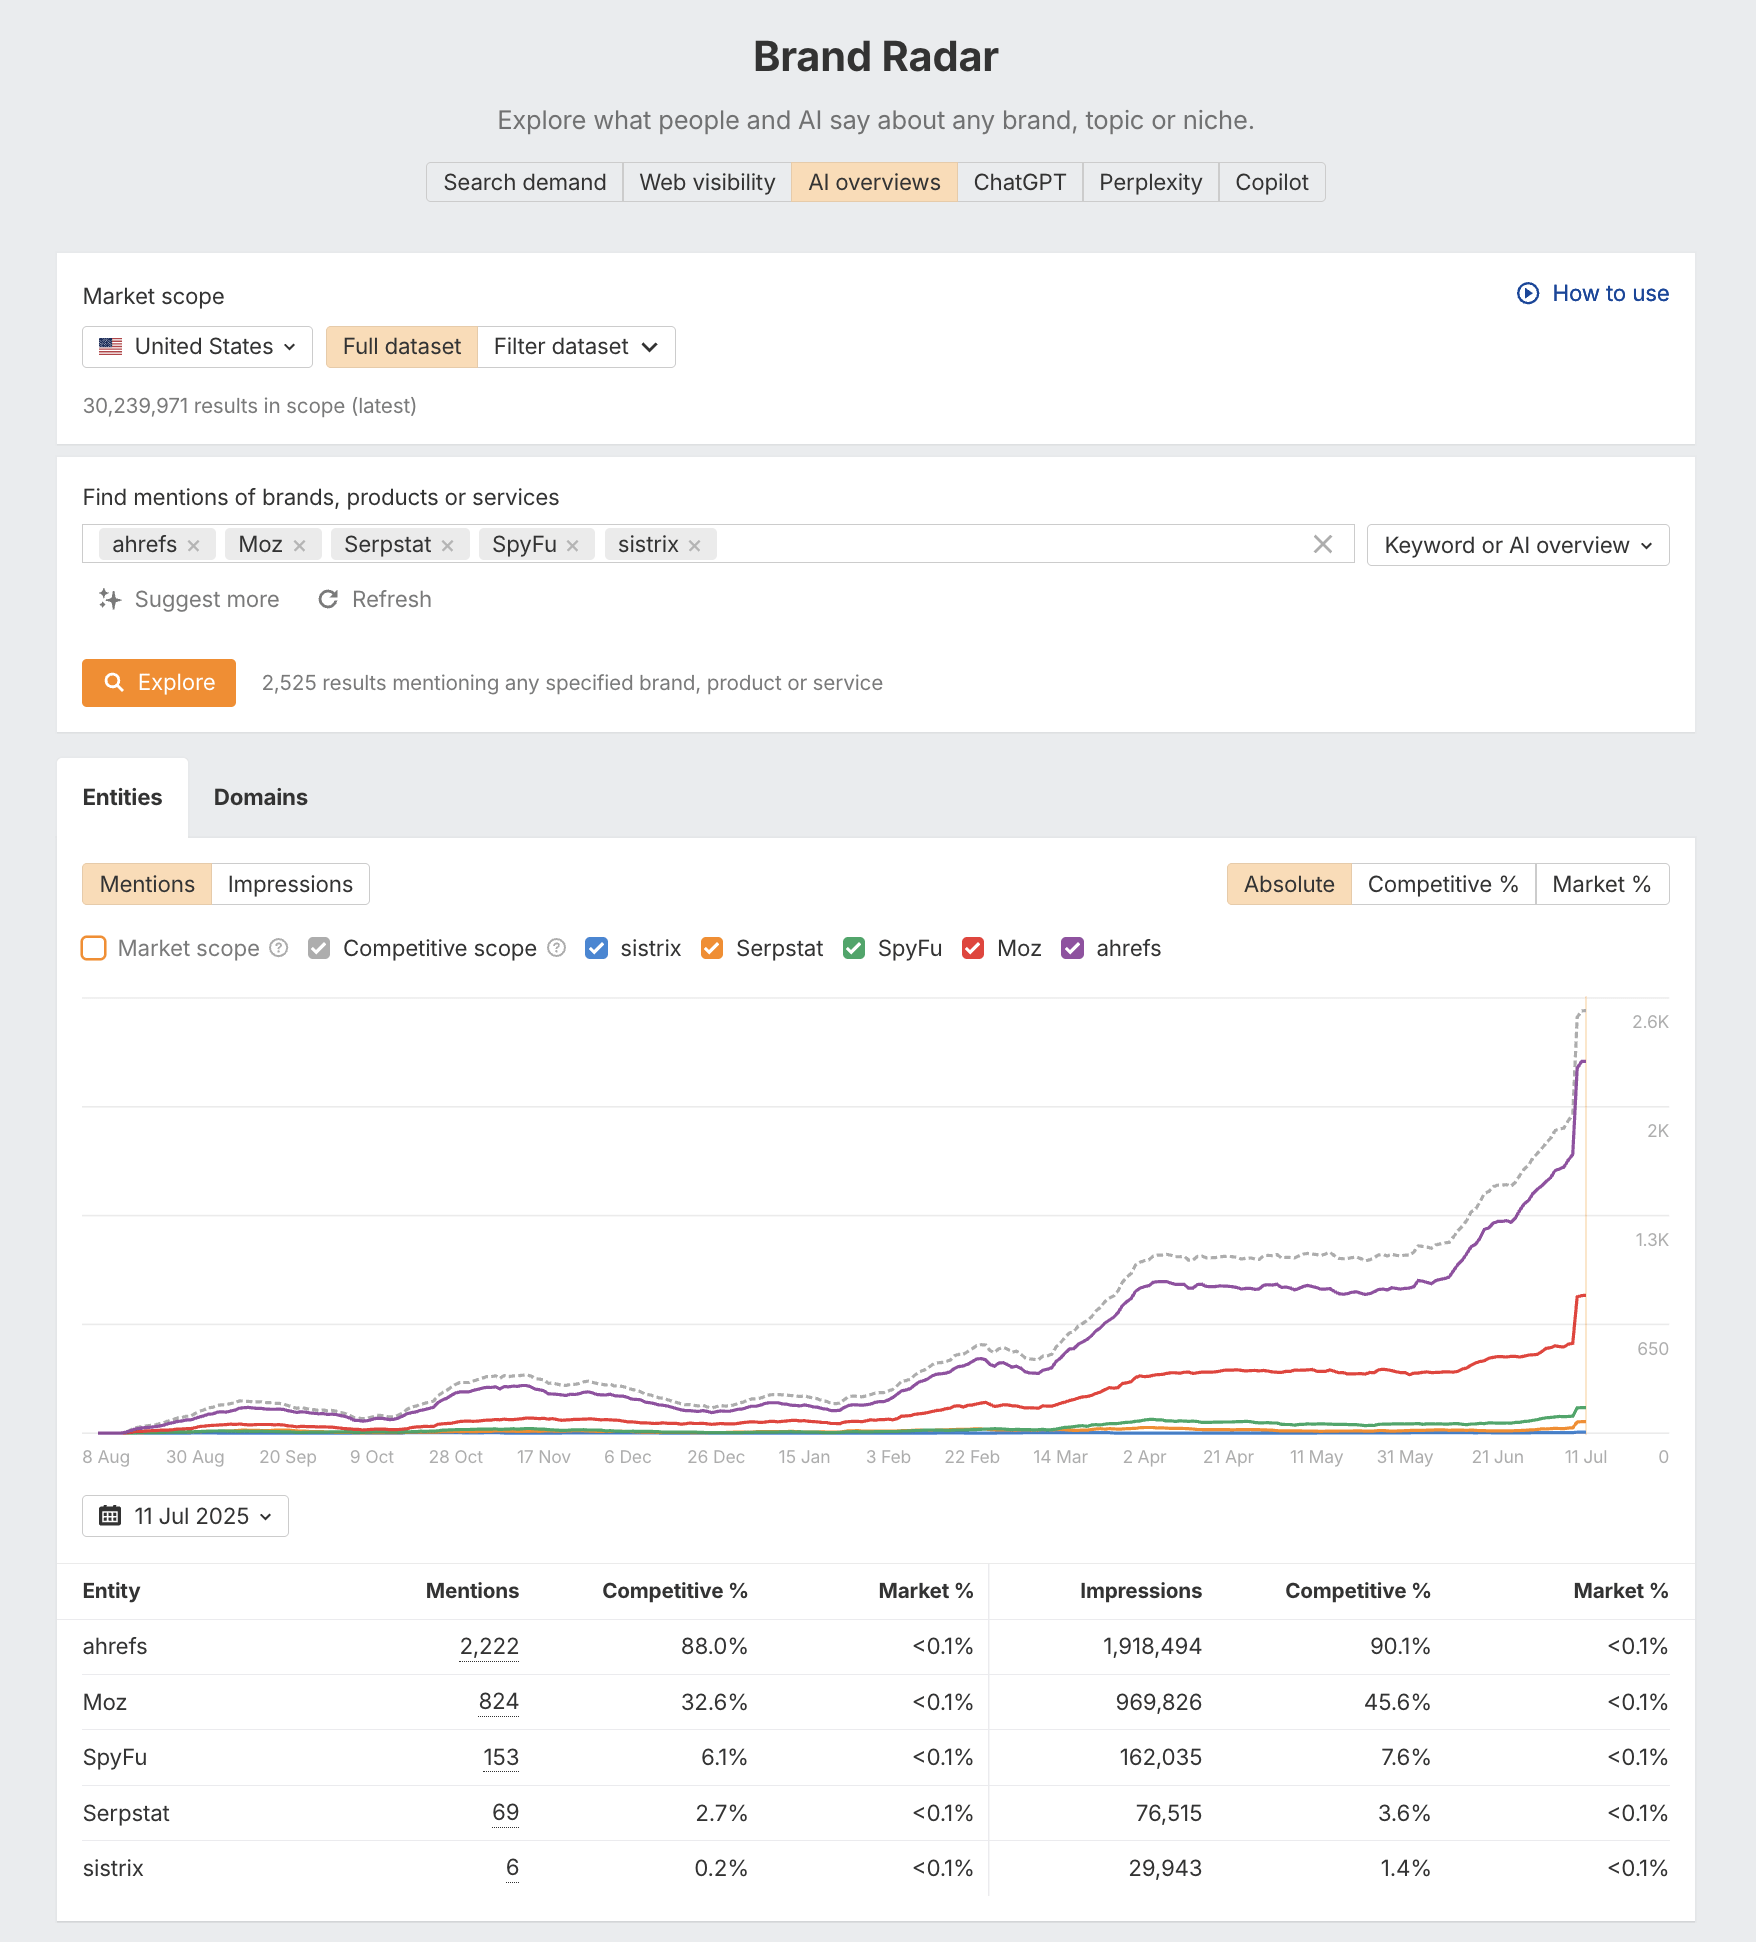Screen dimensions: 1756x1942
Task: Uncheck the Serpstat chart series checkbox
Action: click(712, 948)
